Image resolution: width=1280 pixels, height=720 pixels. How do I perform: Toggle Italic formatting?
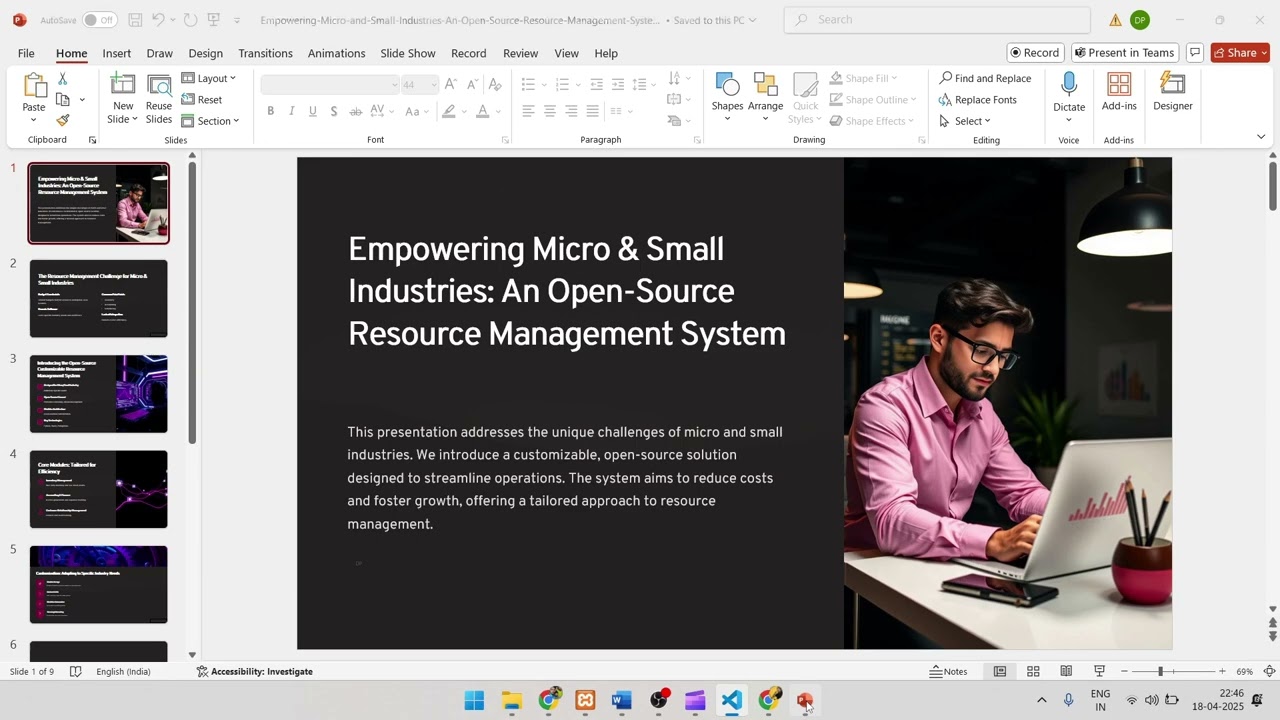(x=292, y=111)
